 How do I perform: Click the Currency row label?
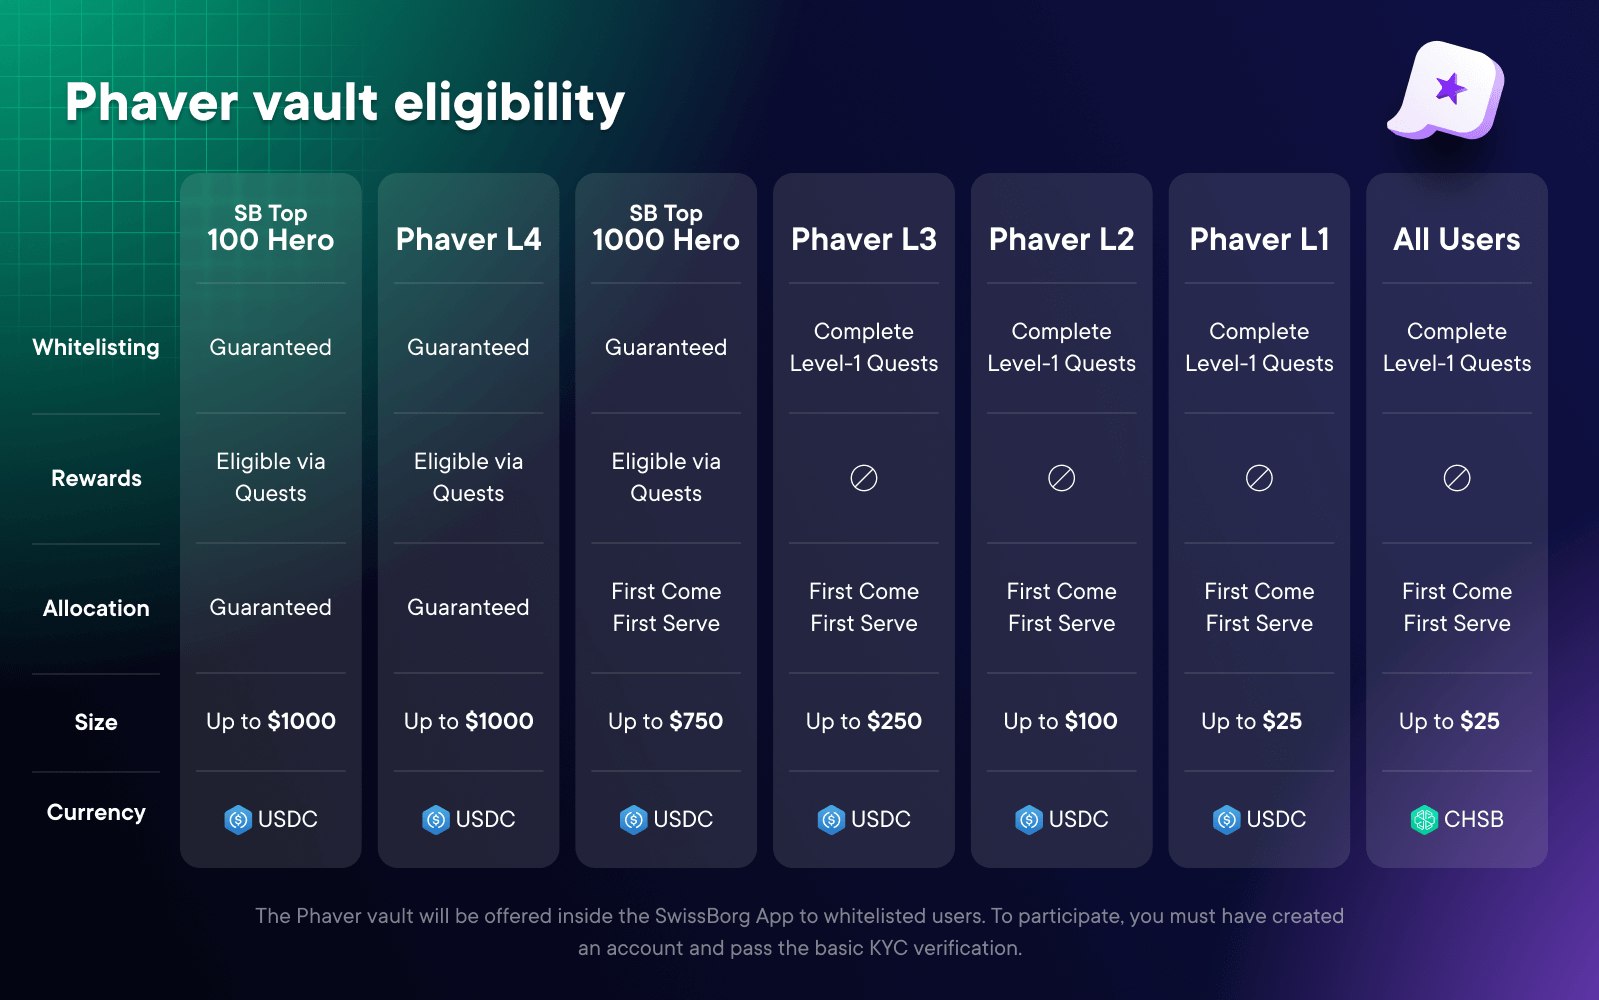96,812
